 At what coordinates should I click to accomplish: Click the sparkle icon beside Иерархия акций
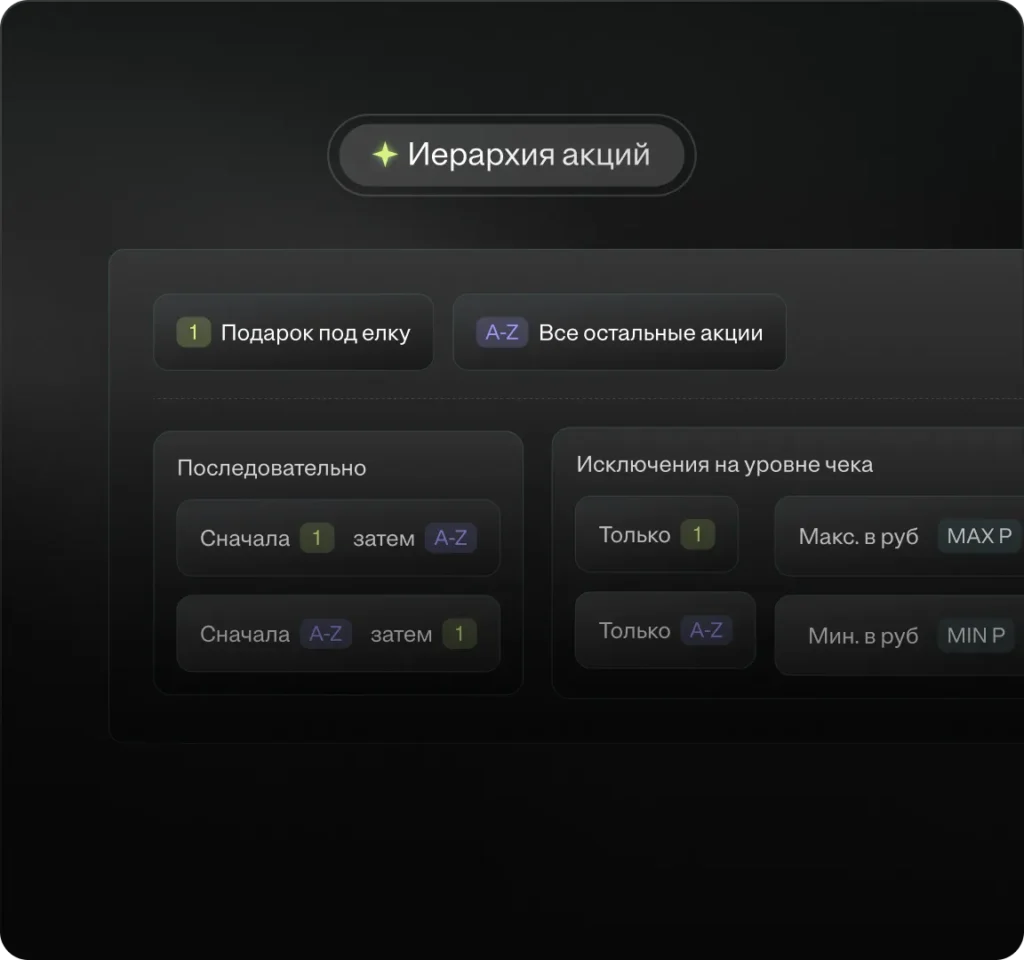click(384, 155)
